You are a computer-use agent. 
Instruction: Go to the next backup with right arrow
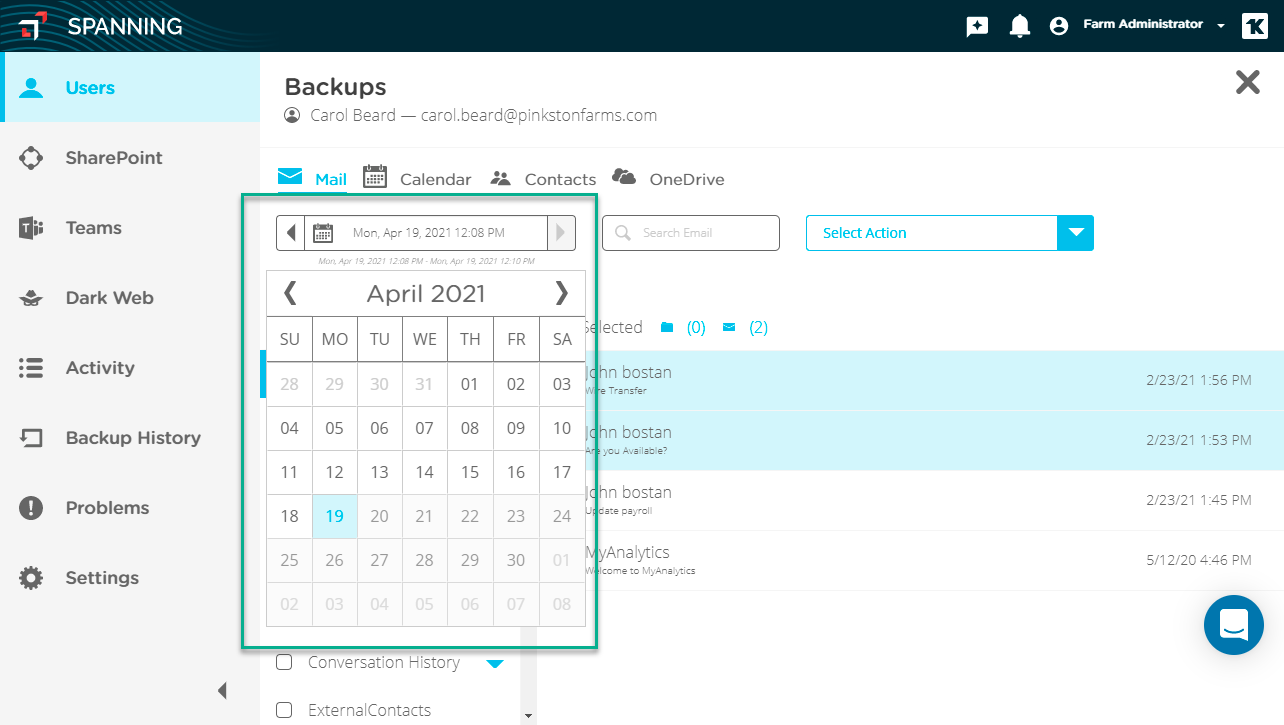(561, 233)
